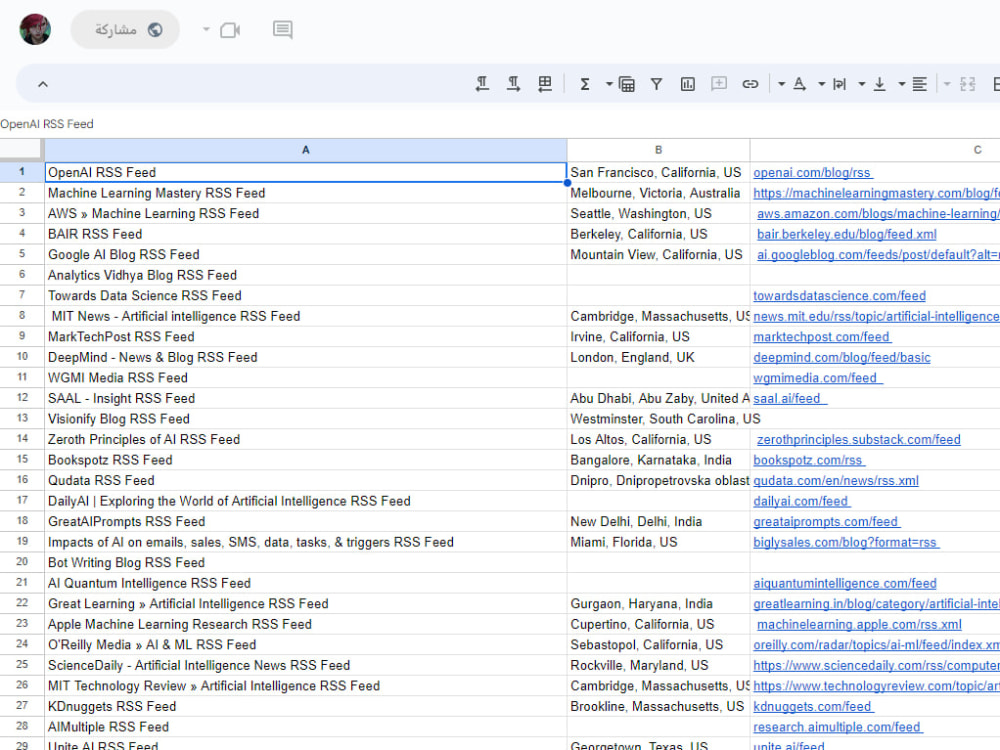The width and height of the screenshot is (1000, 750).
Task: Select the cell 'AIMultiple RSS Feed'
Action: coord(305,727)
